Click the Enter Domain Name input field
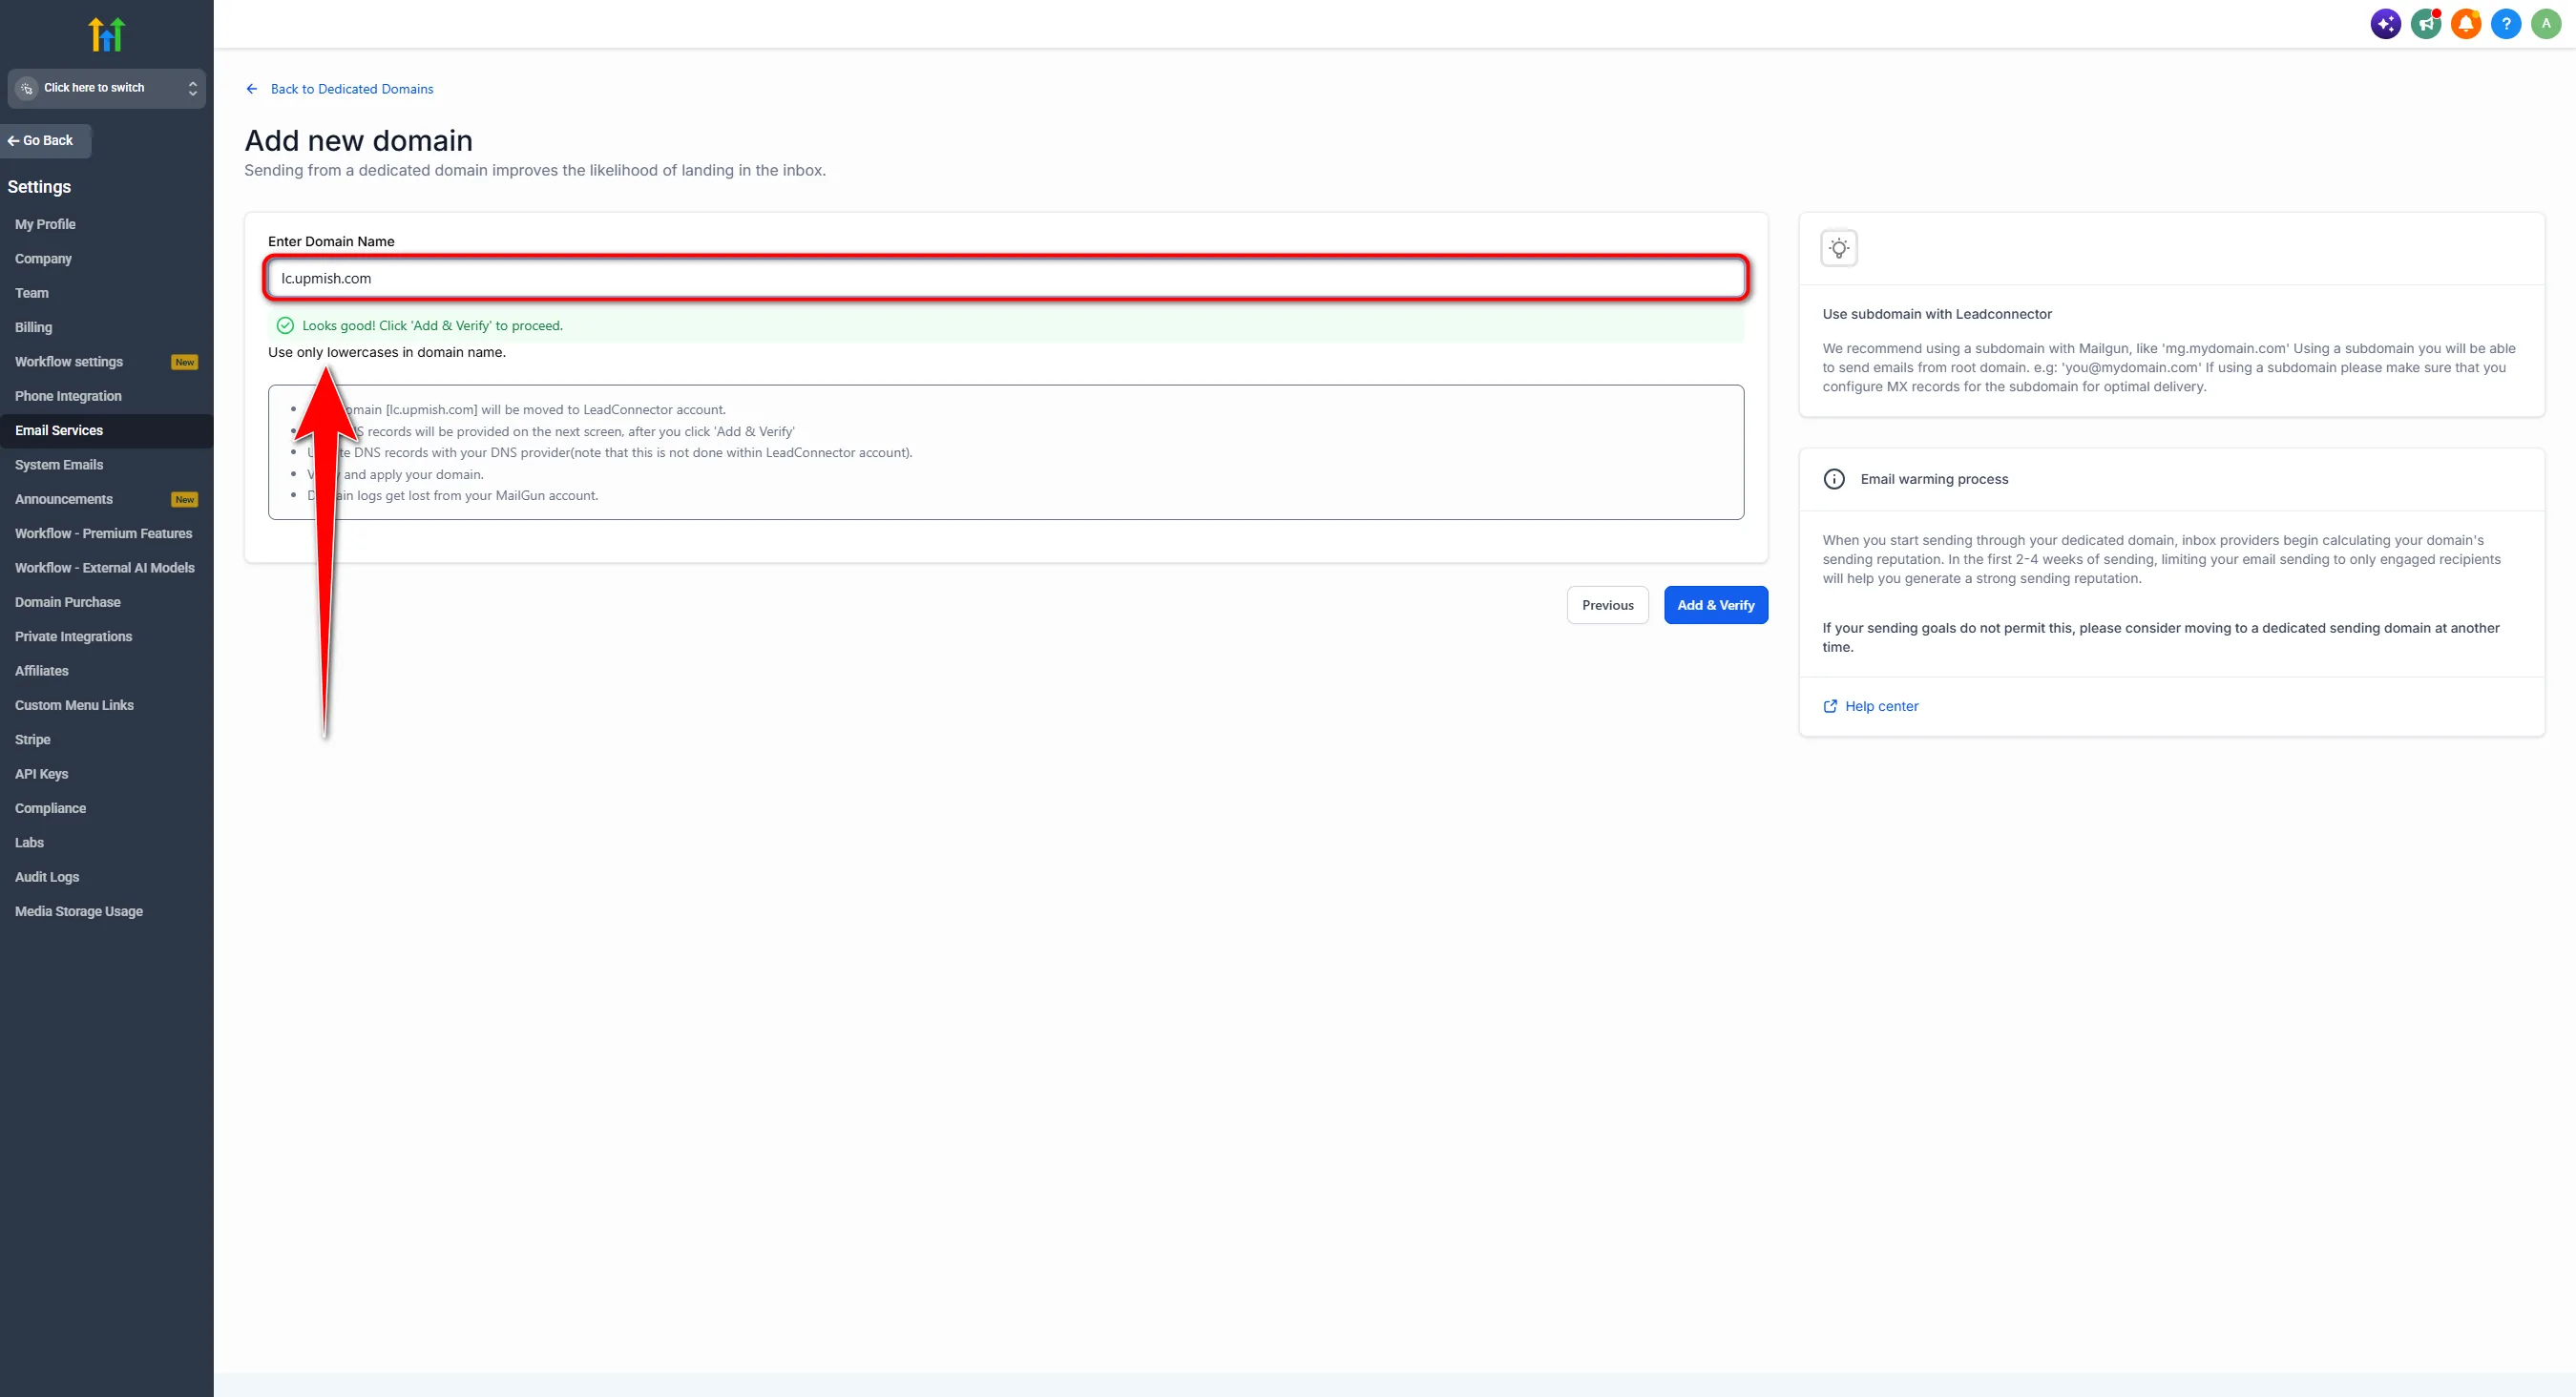 point(1006,278)
